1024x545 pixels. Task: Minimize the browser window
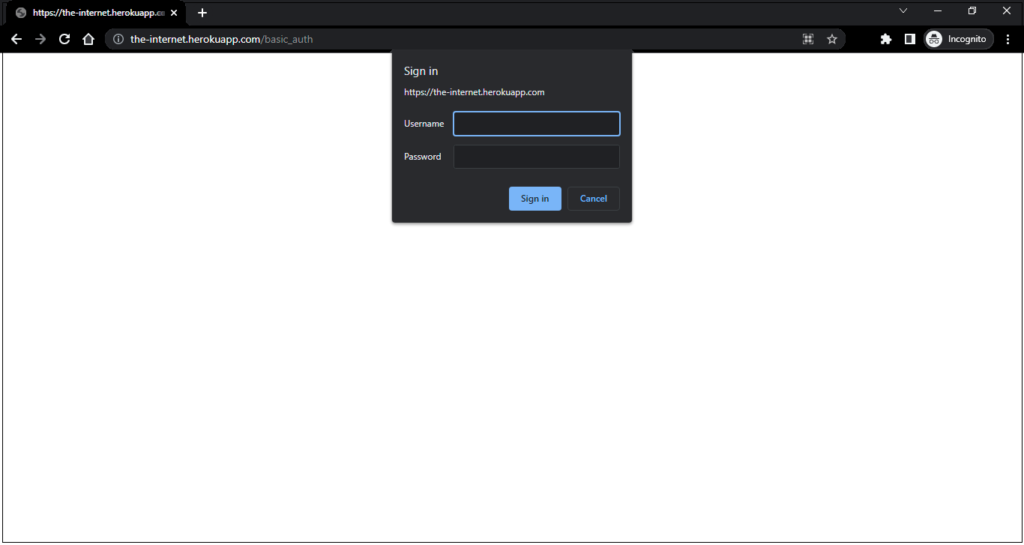click(x=938, y=10)
